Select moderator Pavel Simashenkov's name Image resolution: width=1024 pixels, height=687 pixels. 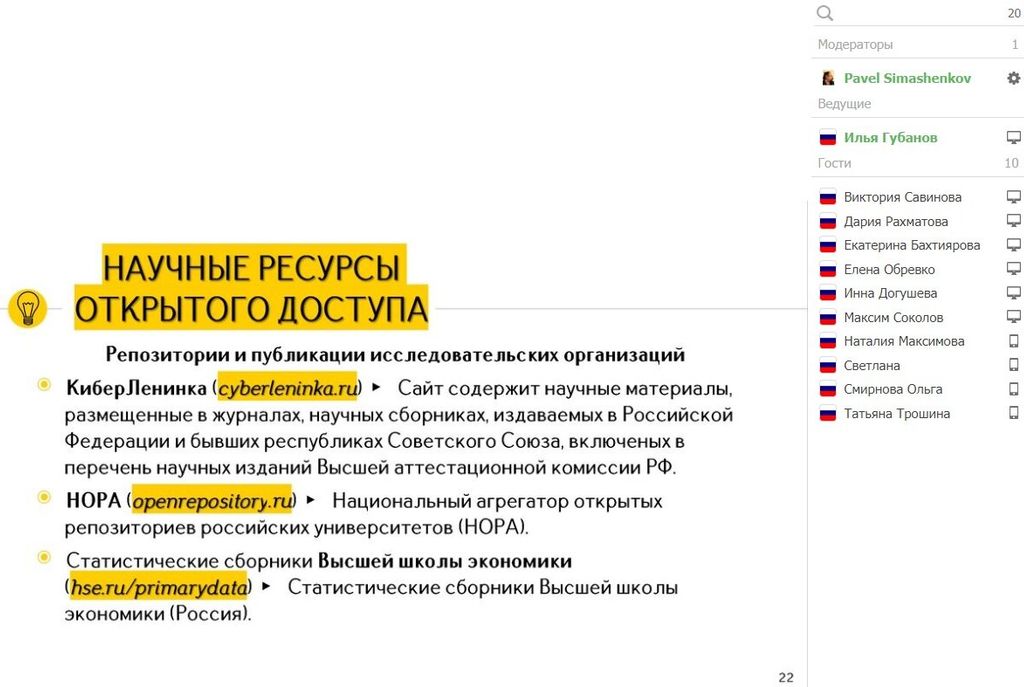[x=907, y=78]
